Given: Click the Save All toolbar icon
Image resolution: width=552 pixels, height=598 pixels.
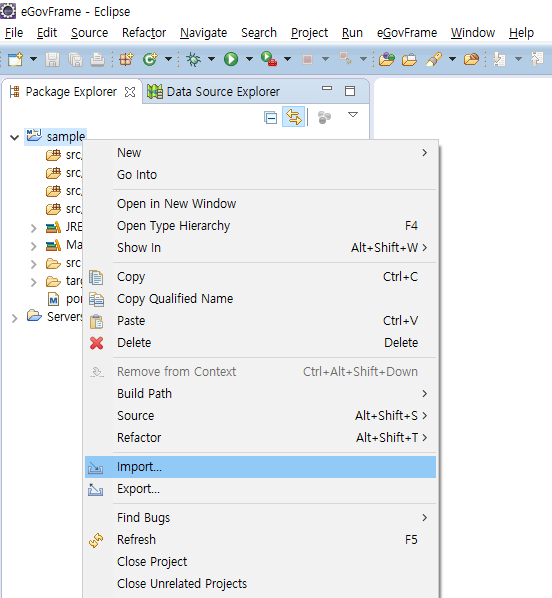Looking at the screenshot, I should [x=75, y=59].
